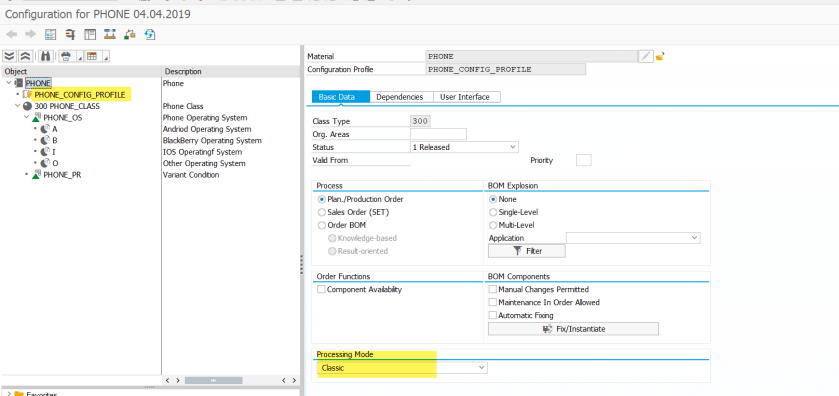The height and width of the screenshot is (396, 839).
Task: Click the blue bulleted list toolbar icon
Action: (51, 35)
